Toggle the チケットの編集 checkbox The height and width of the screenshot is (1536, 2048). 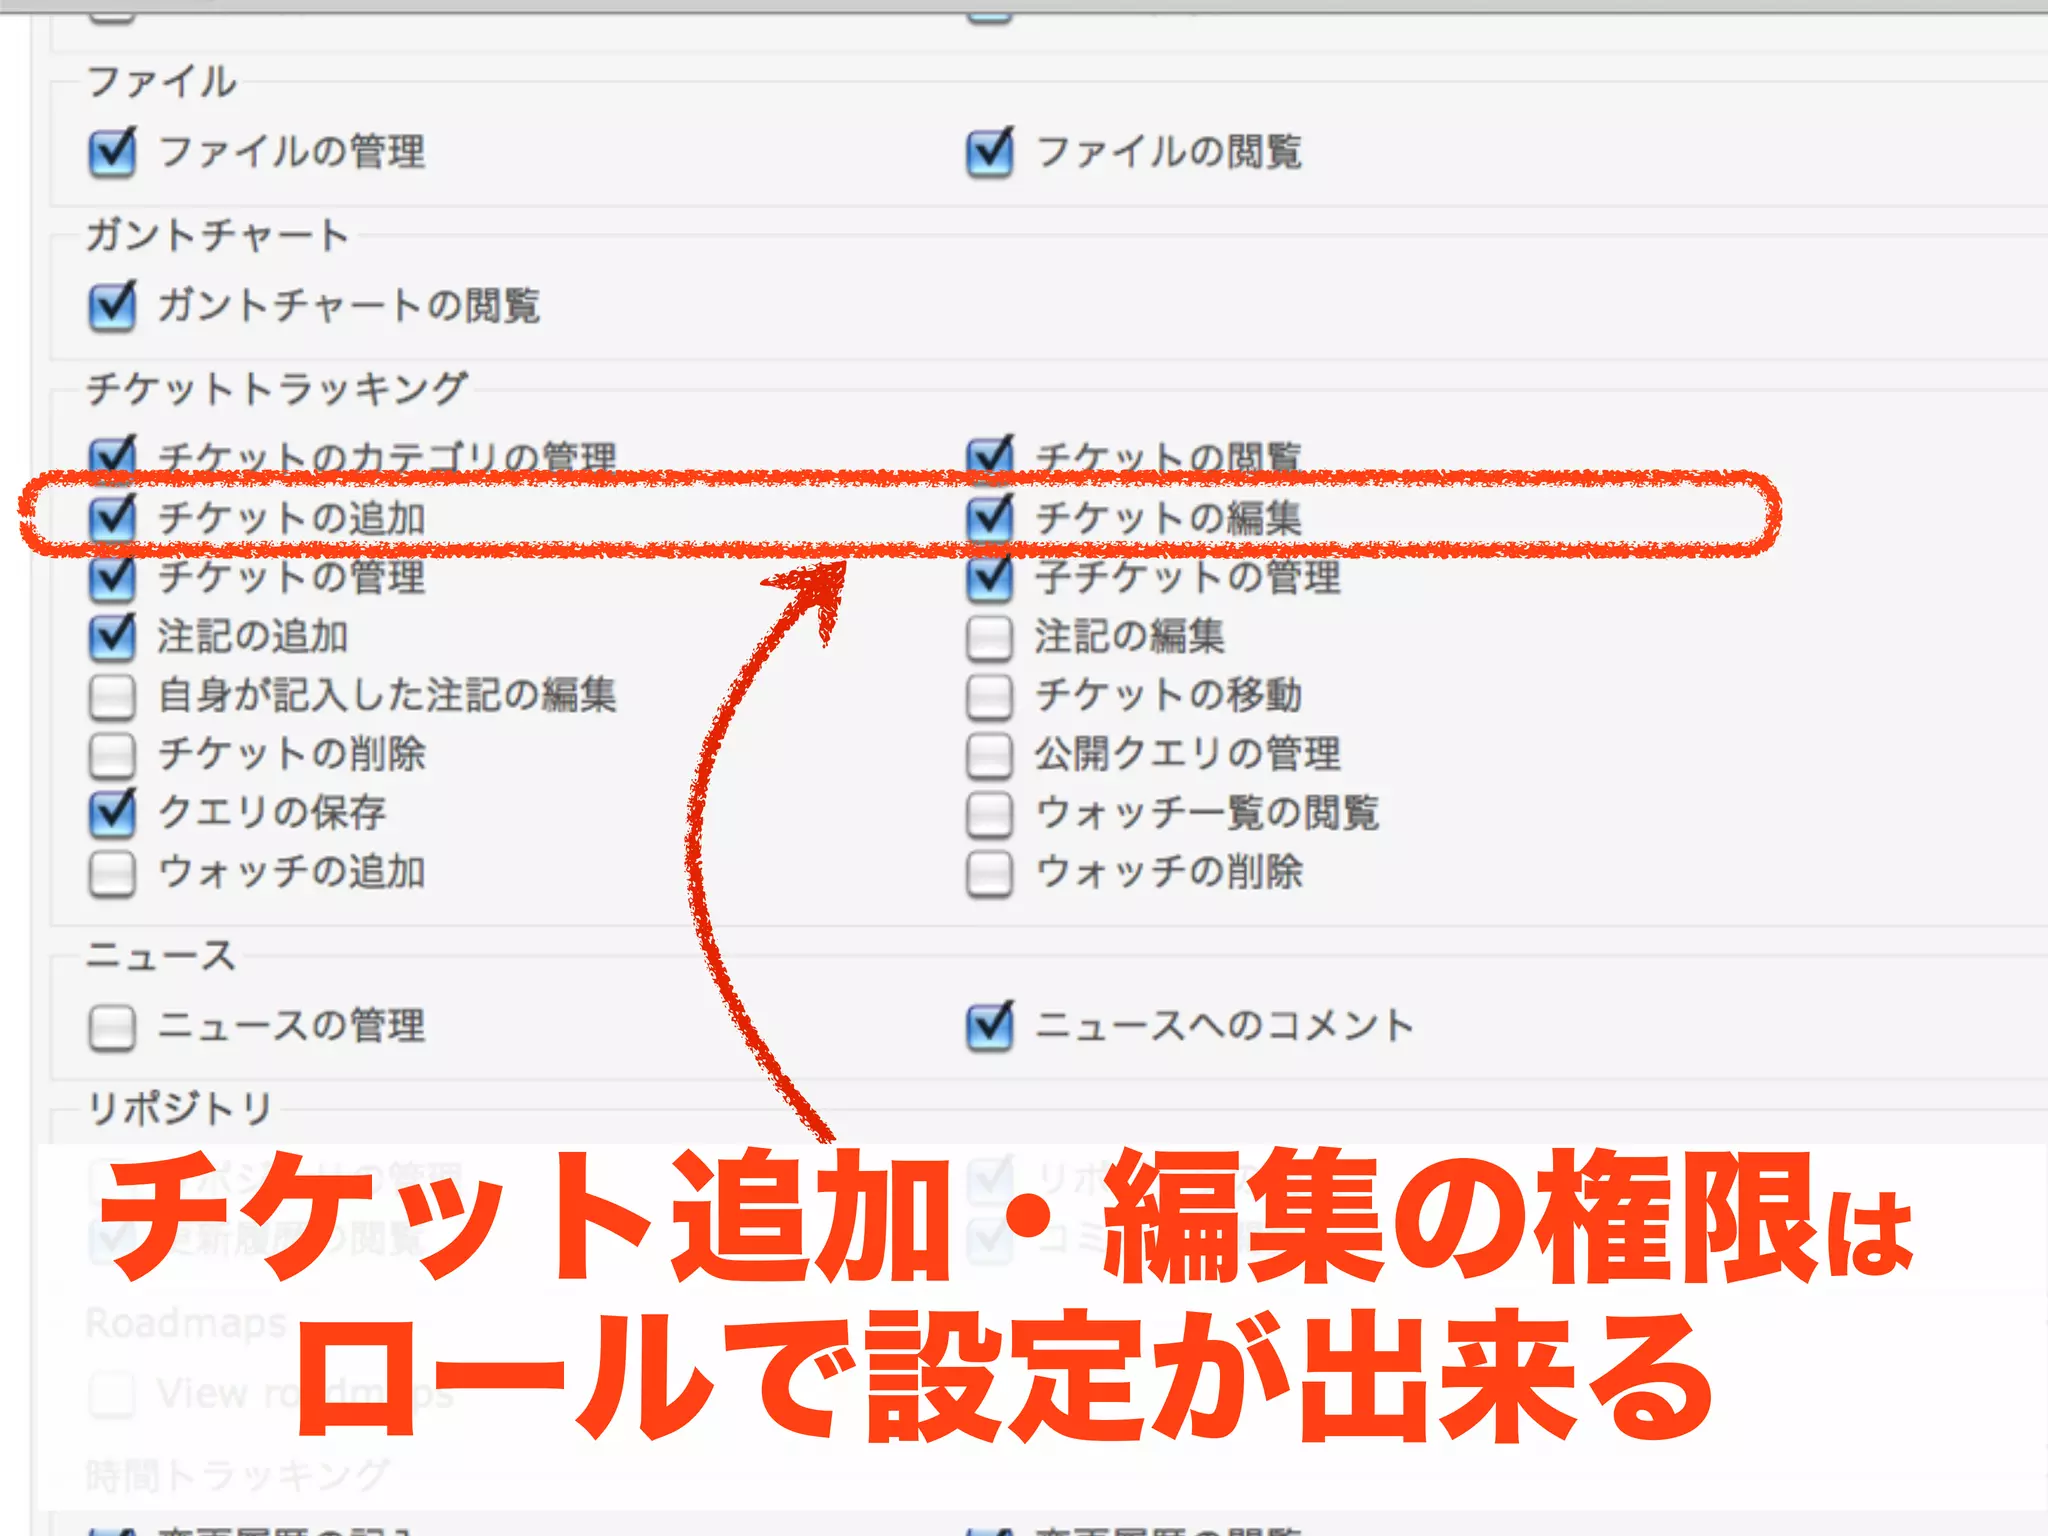(990, 518)
